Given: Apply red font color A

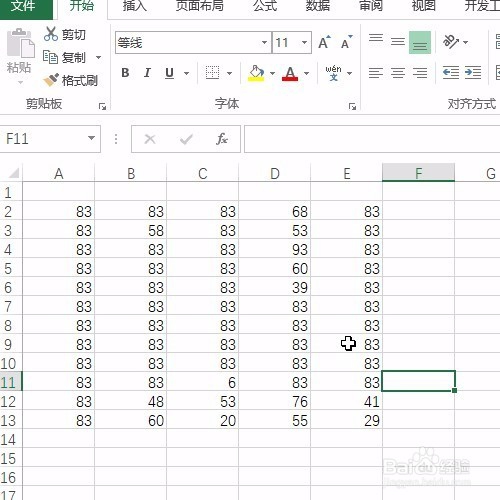Looking at the screenshot, I should pos(290,73).
